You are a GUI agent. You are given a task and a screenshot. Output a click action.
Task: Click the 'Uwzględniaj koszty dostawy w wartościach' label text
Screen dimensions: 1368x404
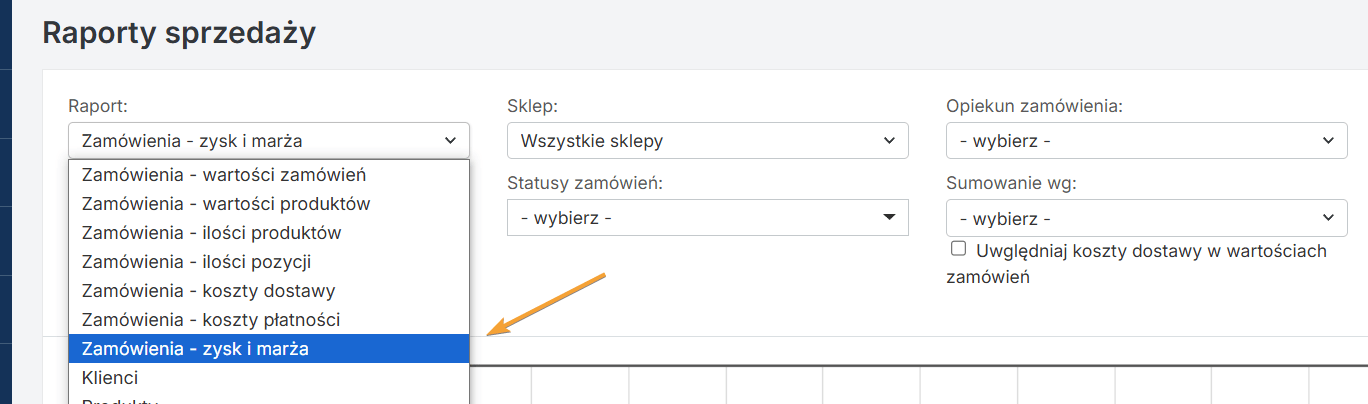1150,251
